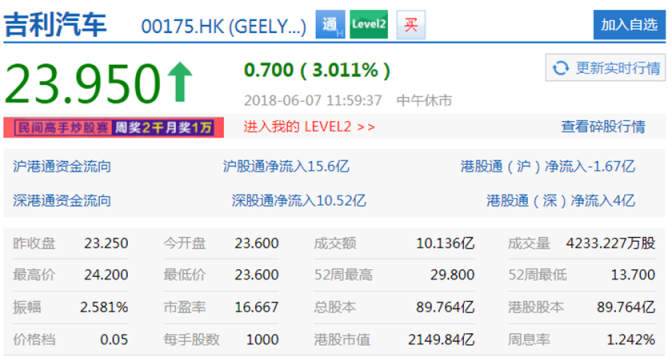Click the blue 通 Stock Connect icon

330,24
